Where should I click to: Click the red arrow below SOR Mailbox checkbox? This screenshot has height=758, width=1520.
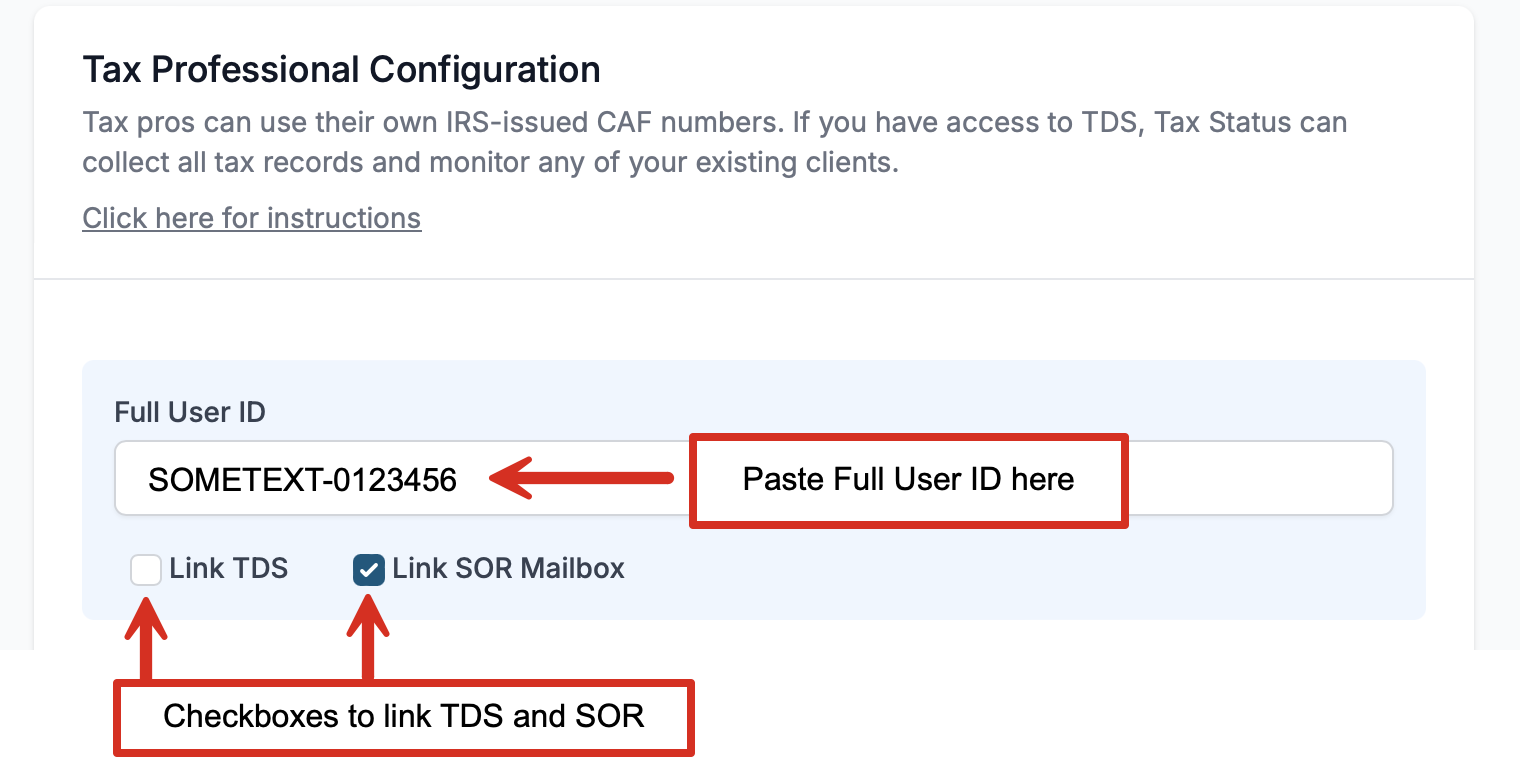tap(368, 638)
